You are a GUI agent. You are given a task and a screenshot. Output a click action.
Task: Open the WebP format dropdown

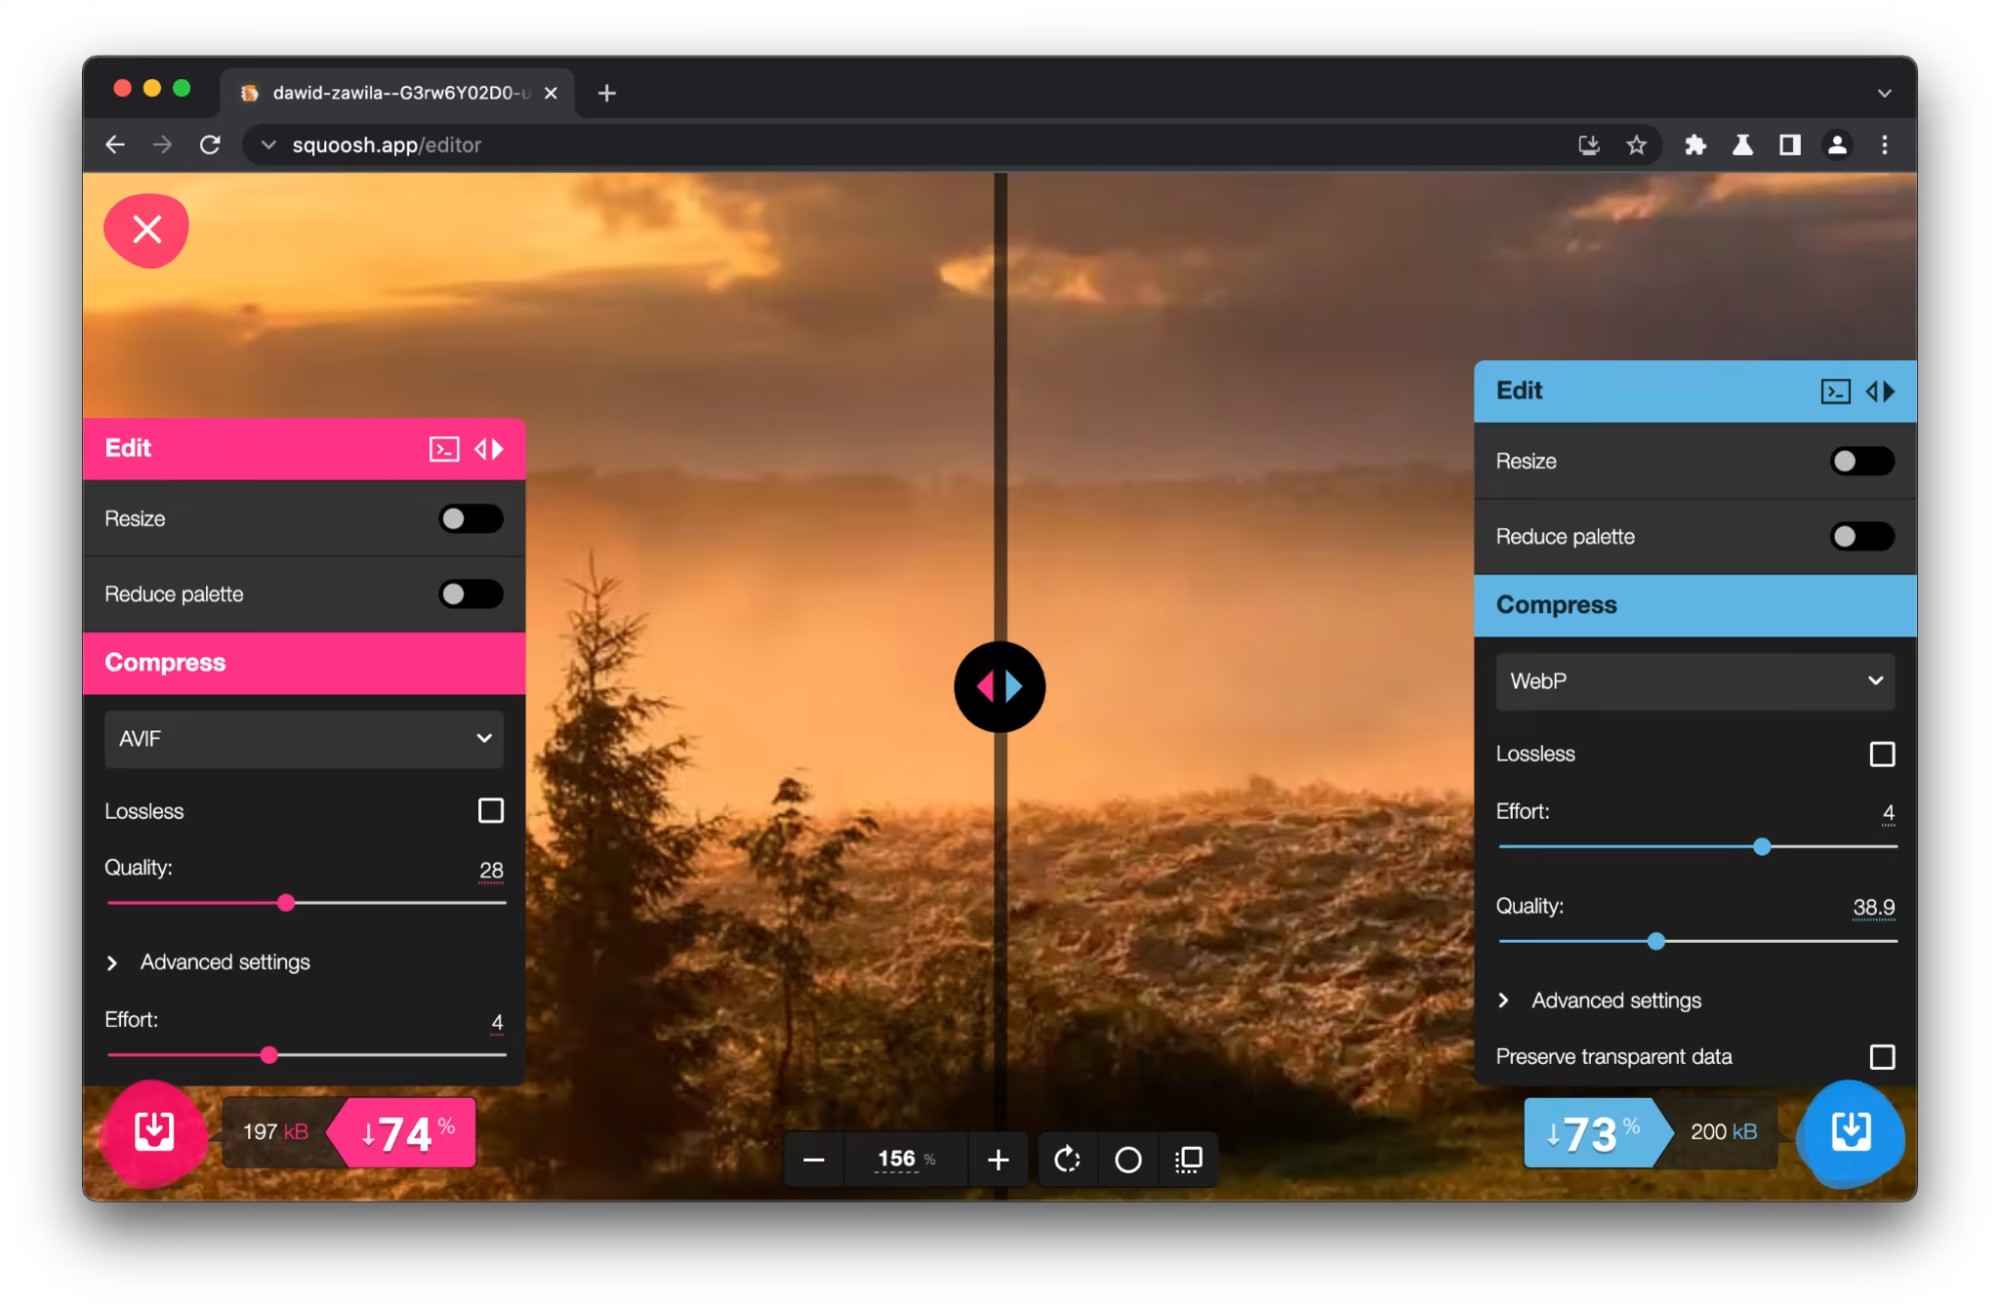tap(1695, 681)
